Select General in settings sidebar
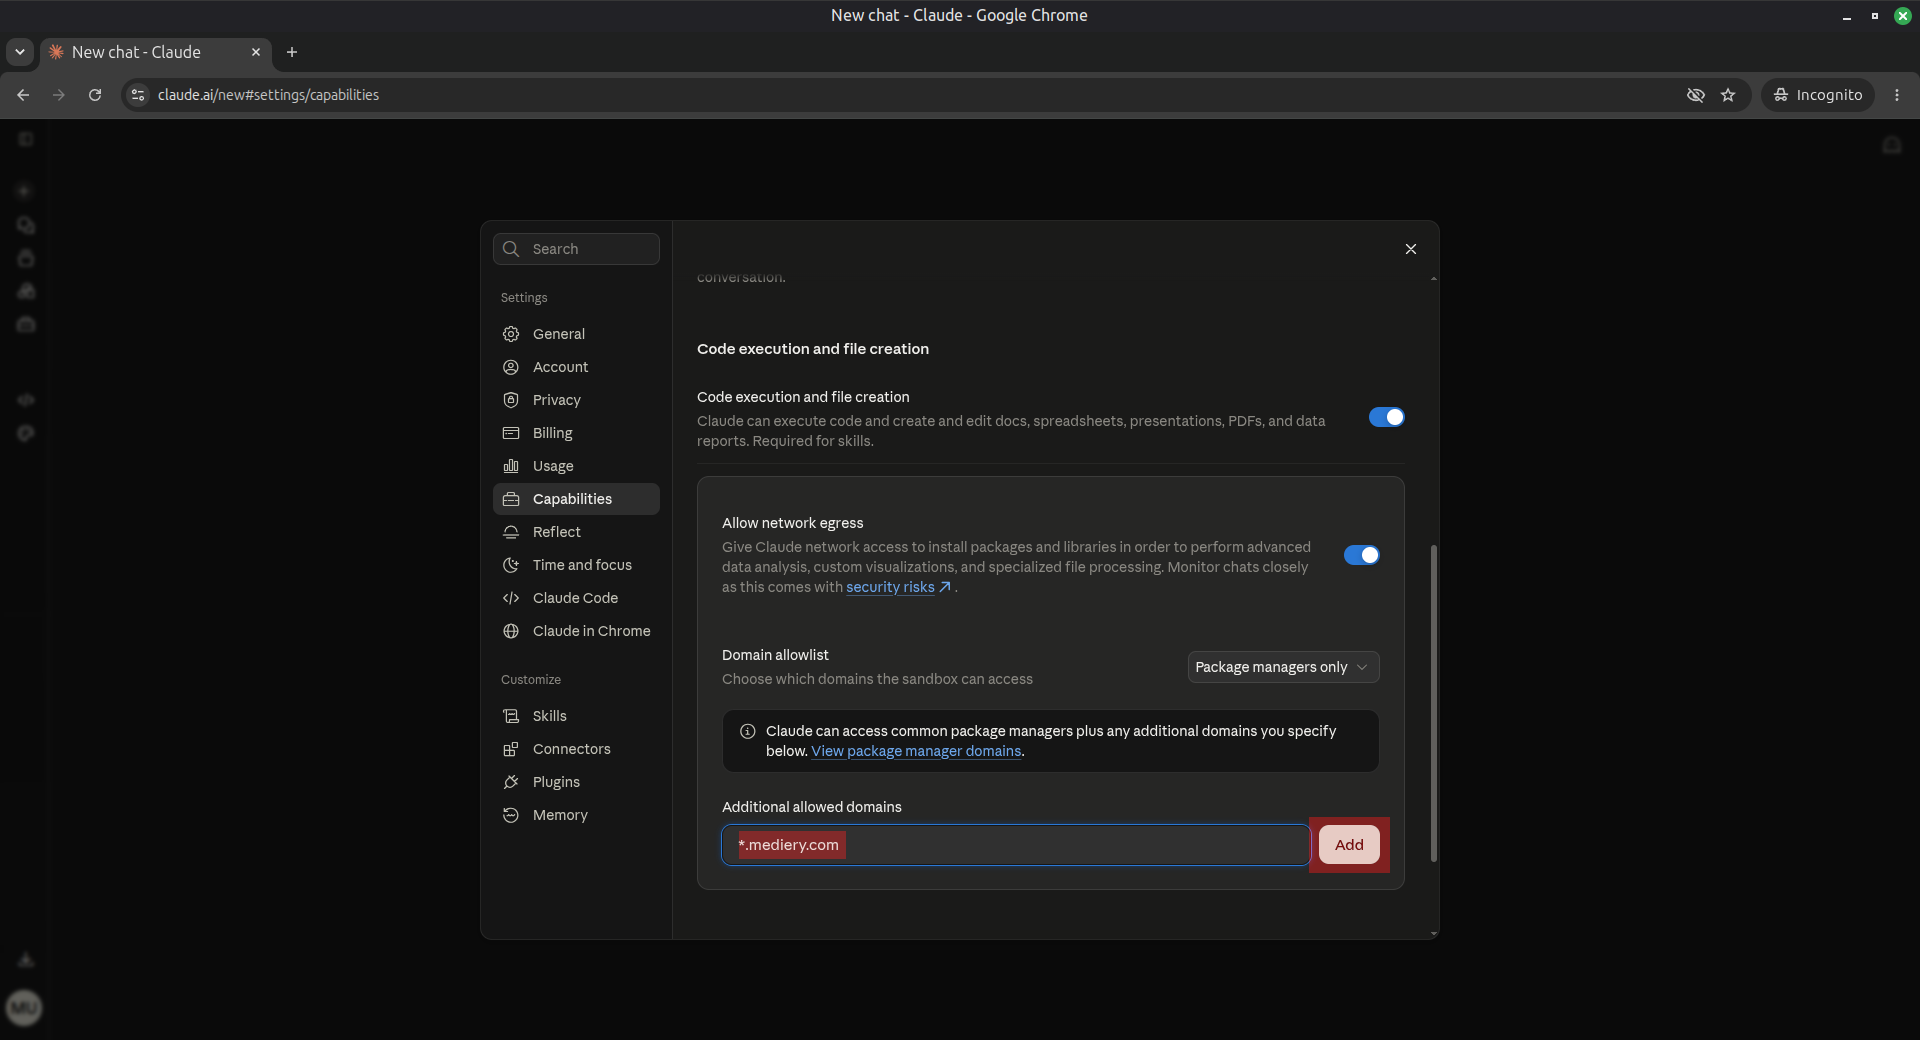 tap(576, 334)
